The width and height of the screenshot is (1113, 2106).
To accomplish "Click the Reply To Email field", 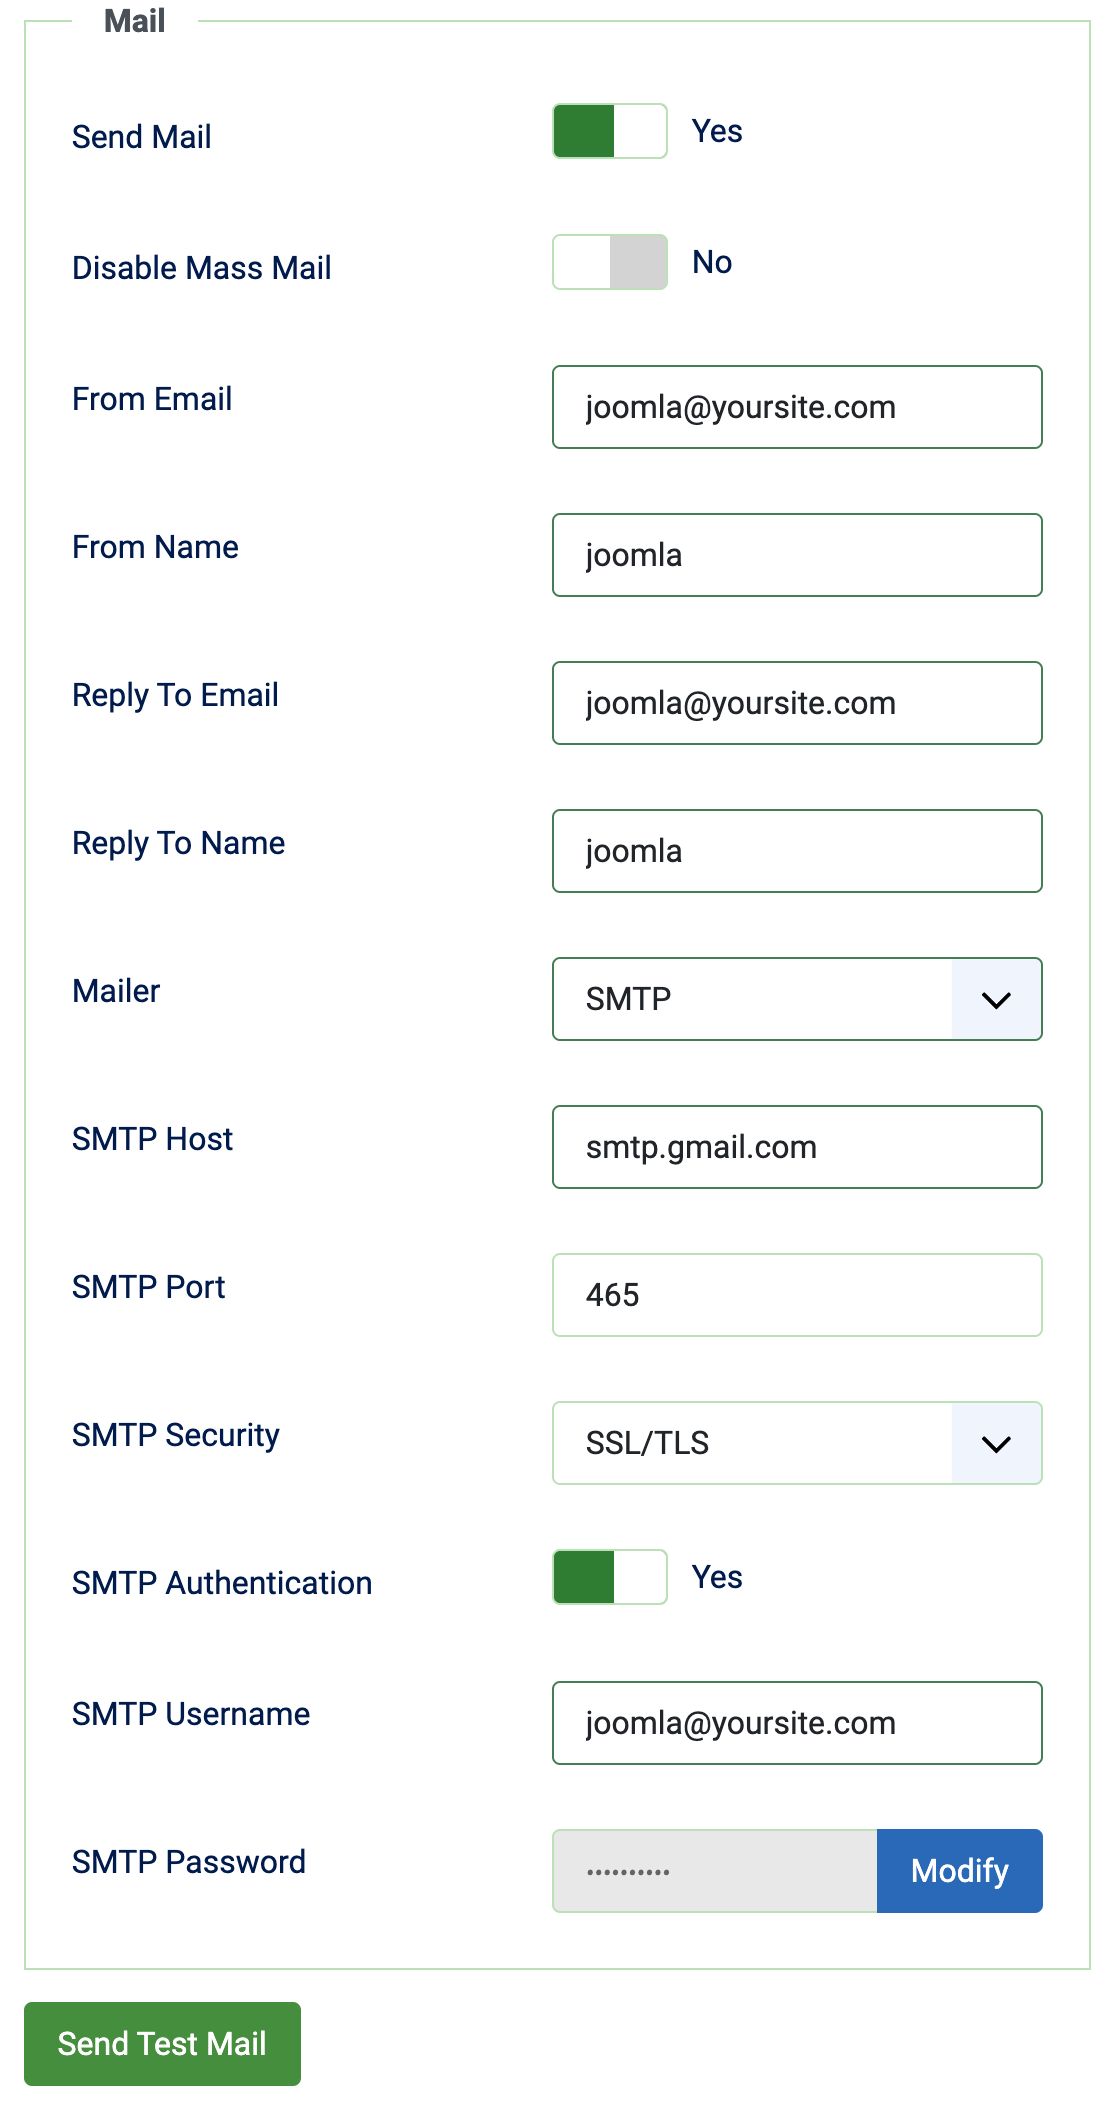I will tap(796, 703).
